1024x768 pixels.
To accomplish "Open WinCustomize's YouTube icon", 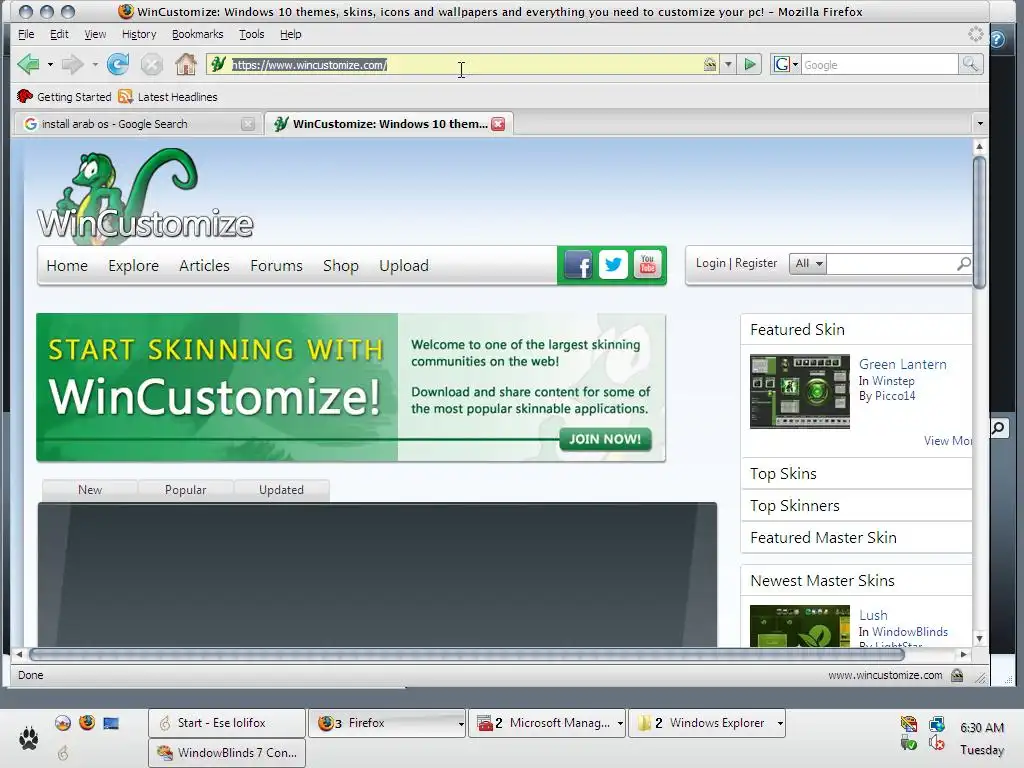I will point(647,264).
